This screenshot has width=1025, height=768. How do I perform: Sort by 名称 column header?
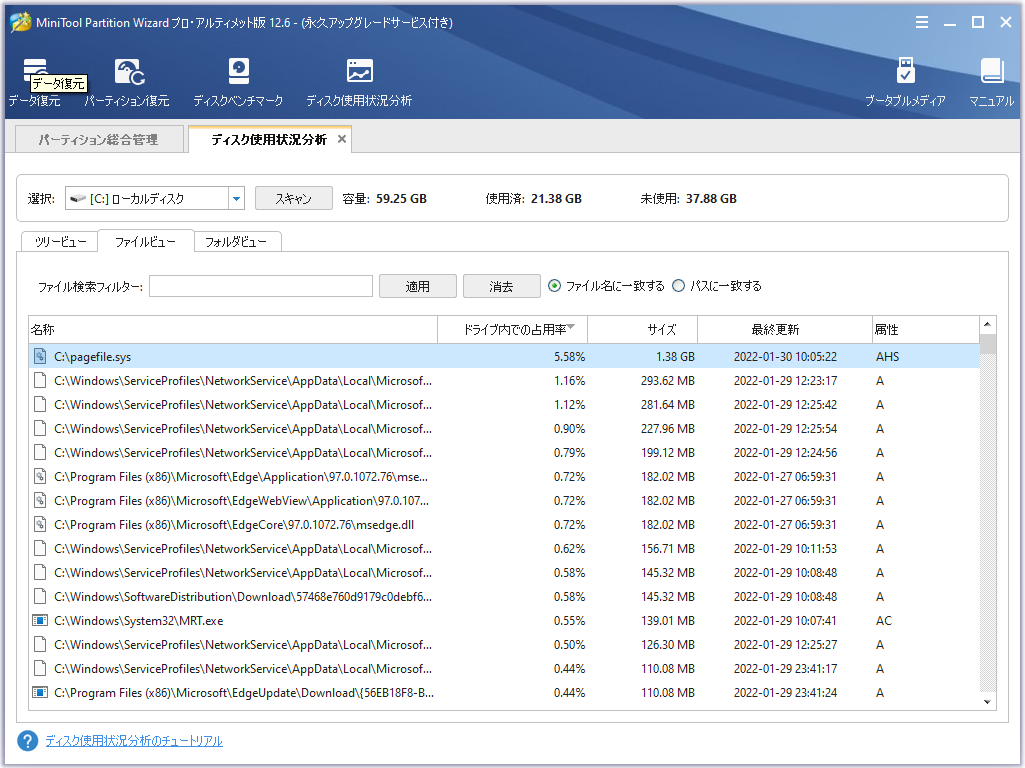[x=233, y=329]
